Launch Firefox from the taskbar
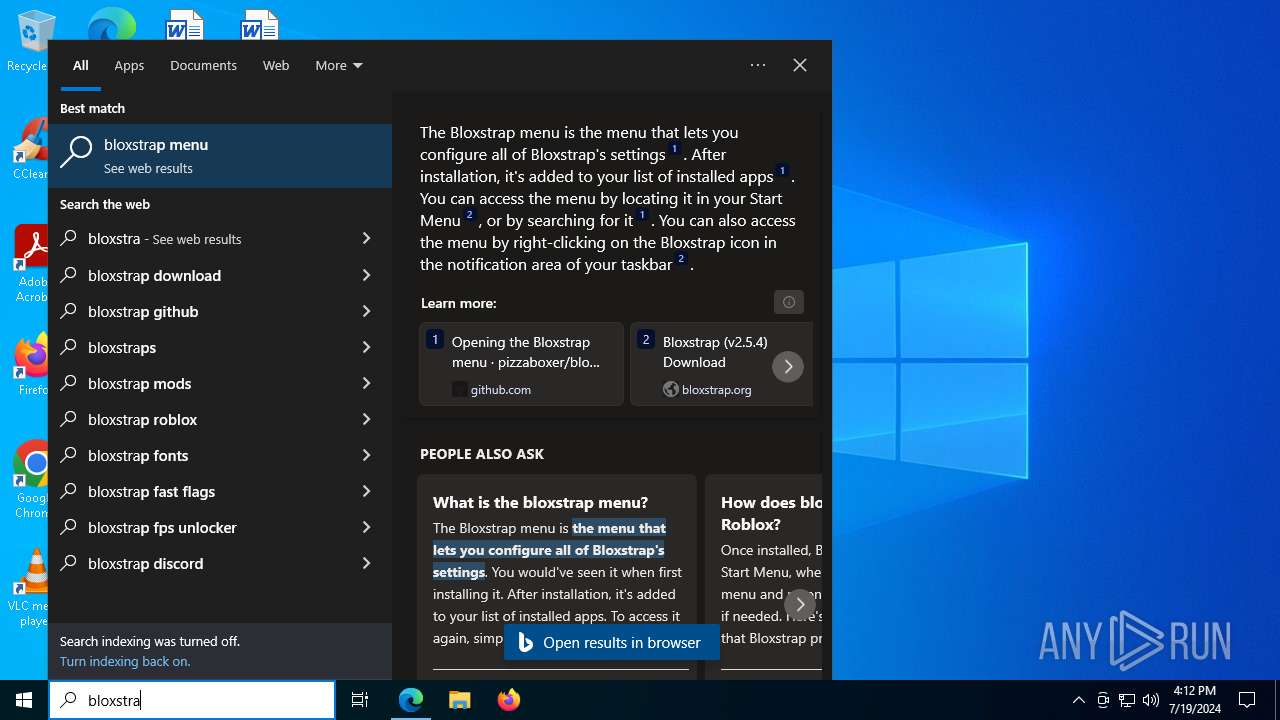The image size is (1280, 720). point(508,700)
